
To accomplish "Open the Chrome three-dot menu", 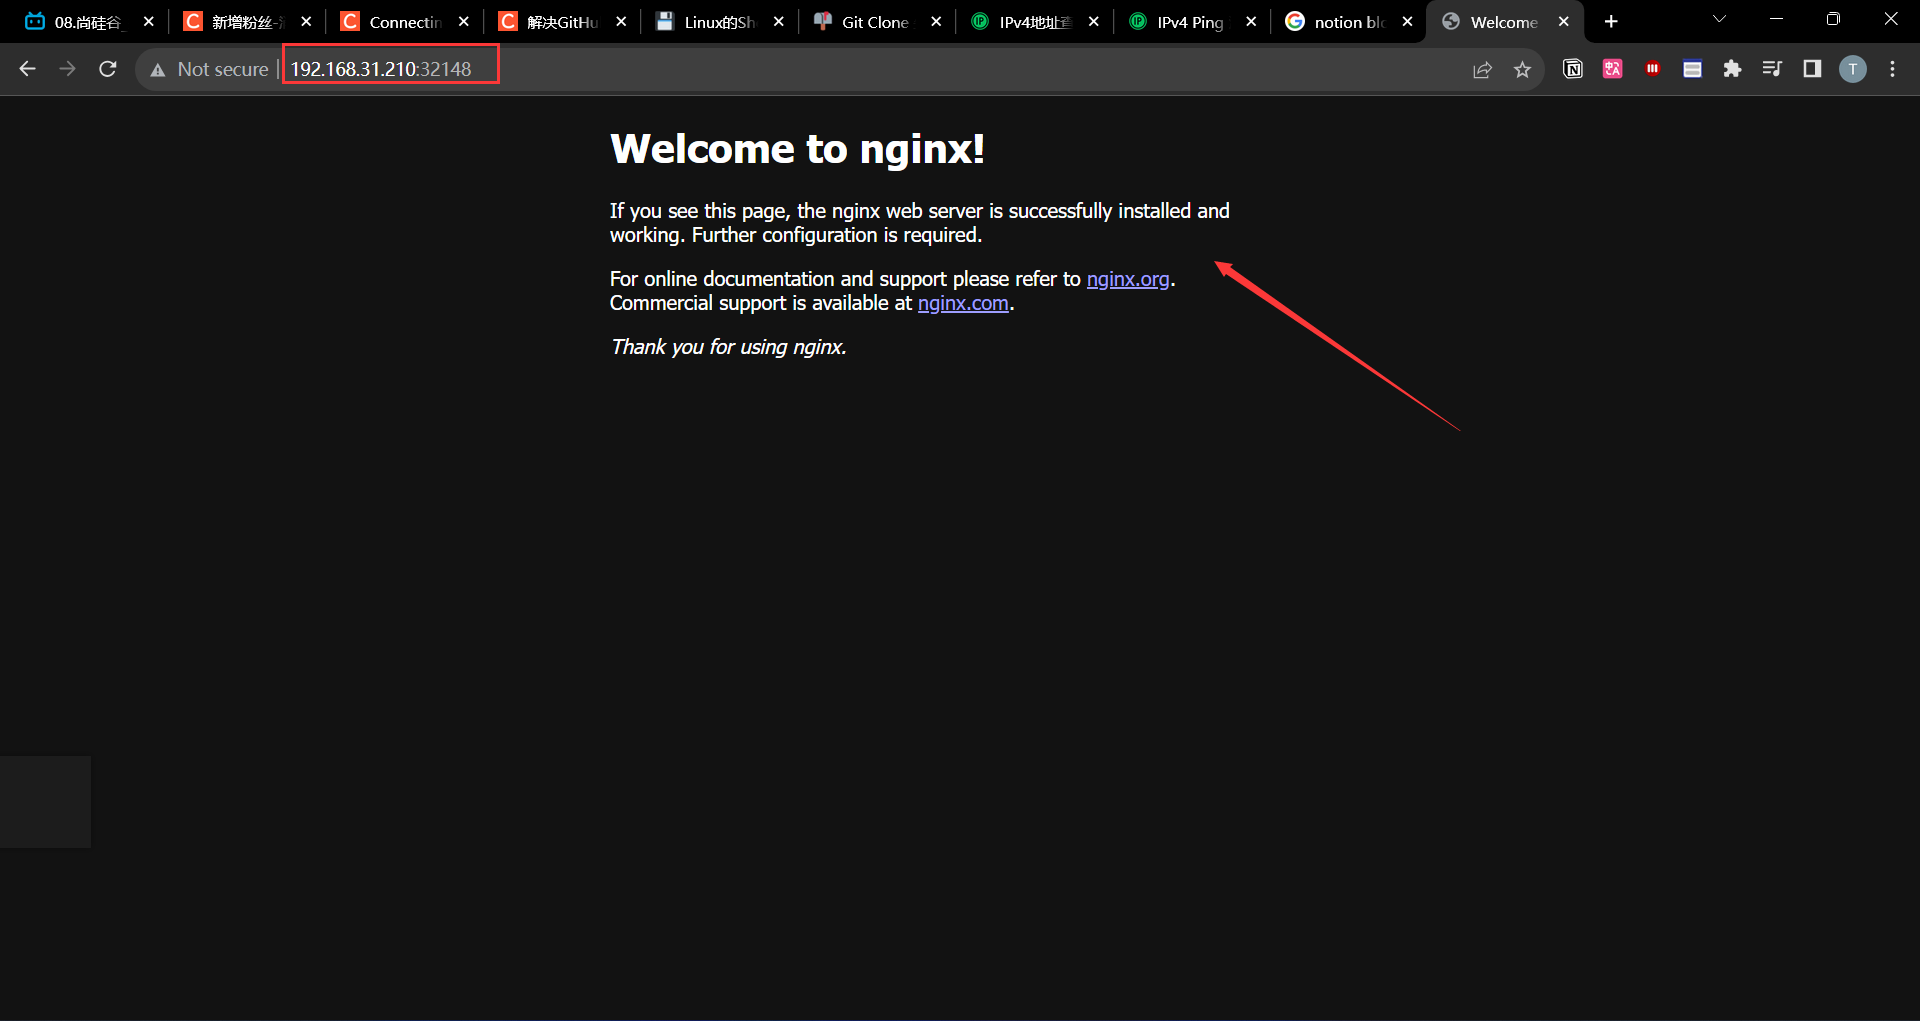I will tap(1892, 69).
